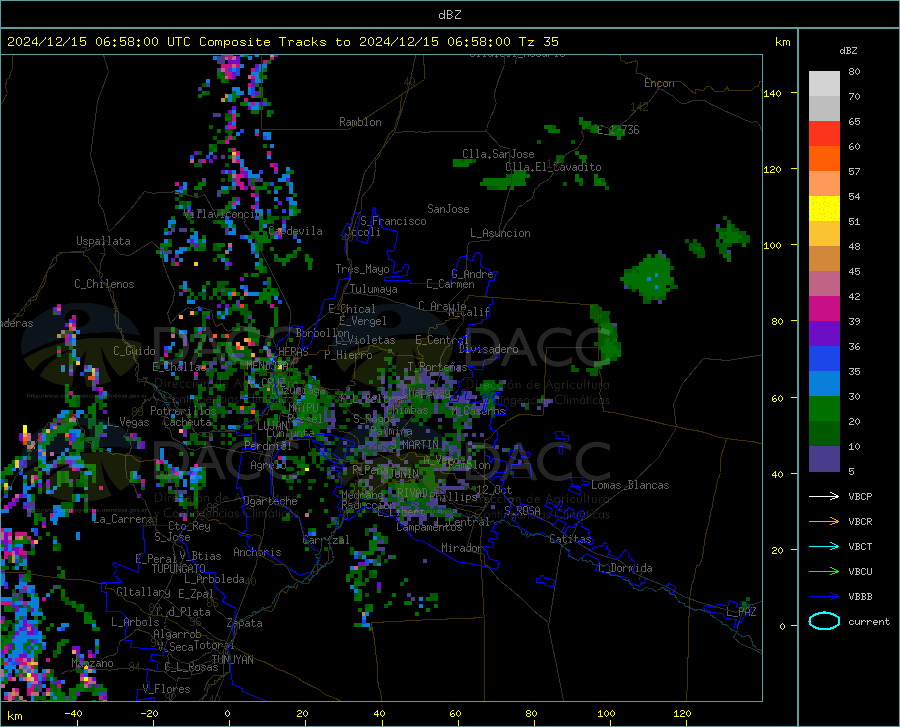900x727 pixels.
Task: Select the green 20-30 dBZ swatch
Action: 824,409
